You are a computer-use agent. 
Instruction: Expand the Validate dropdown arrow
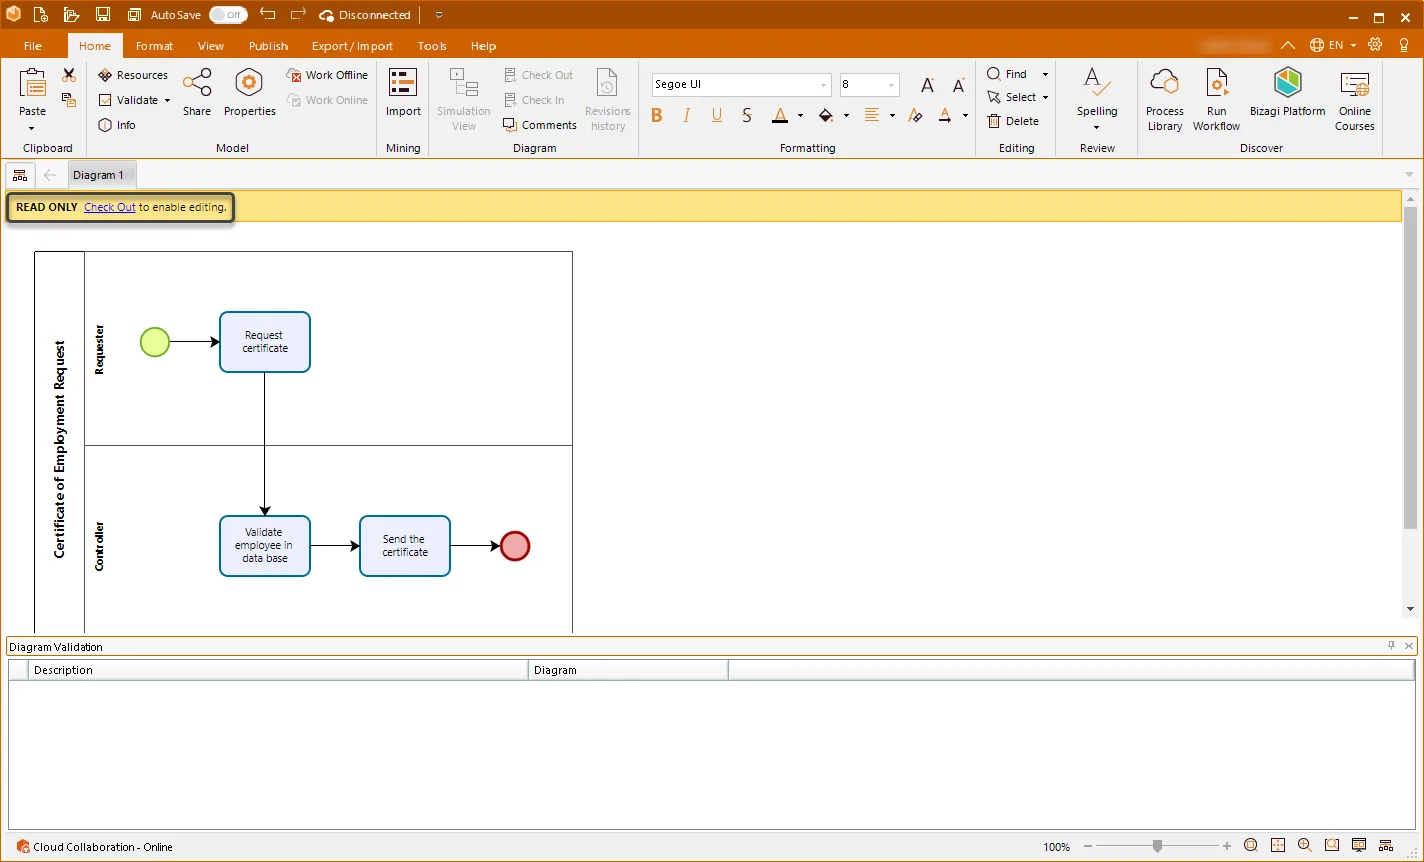point(167,100)
